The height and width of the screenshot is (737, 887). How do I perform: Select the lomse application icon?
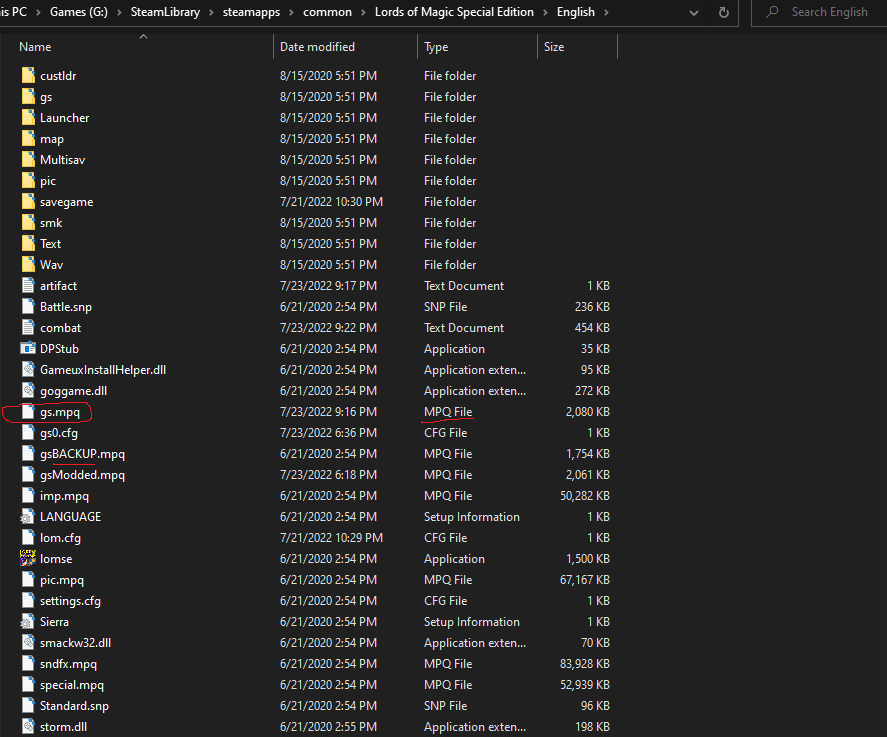pyautogui.click(x=28, y=559)
